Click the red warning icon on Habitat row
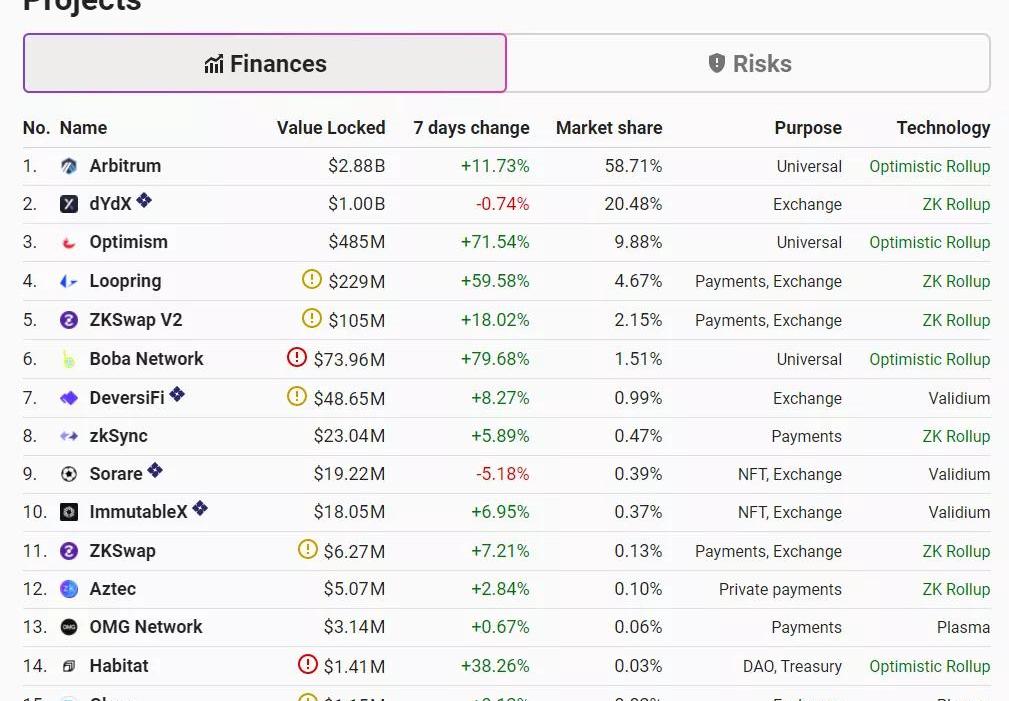The width and height of the screenshot is (1009, 701). pyautogui.click(x=308, y=663)
